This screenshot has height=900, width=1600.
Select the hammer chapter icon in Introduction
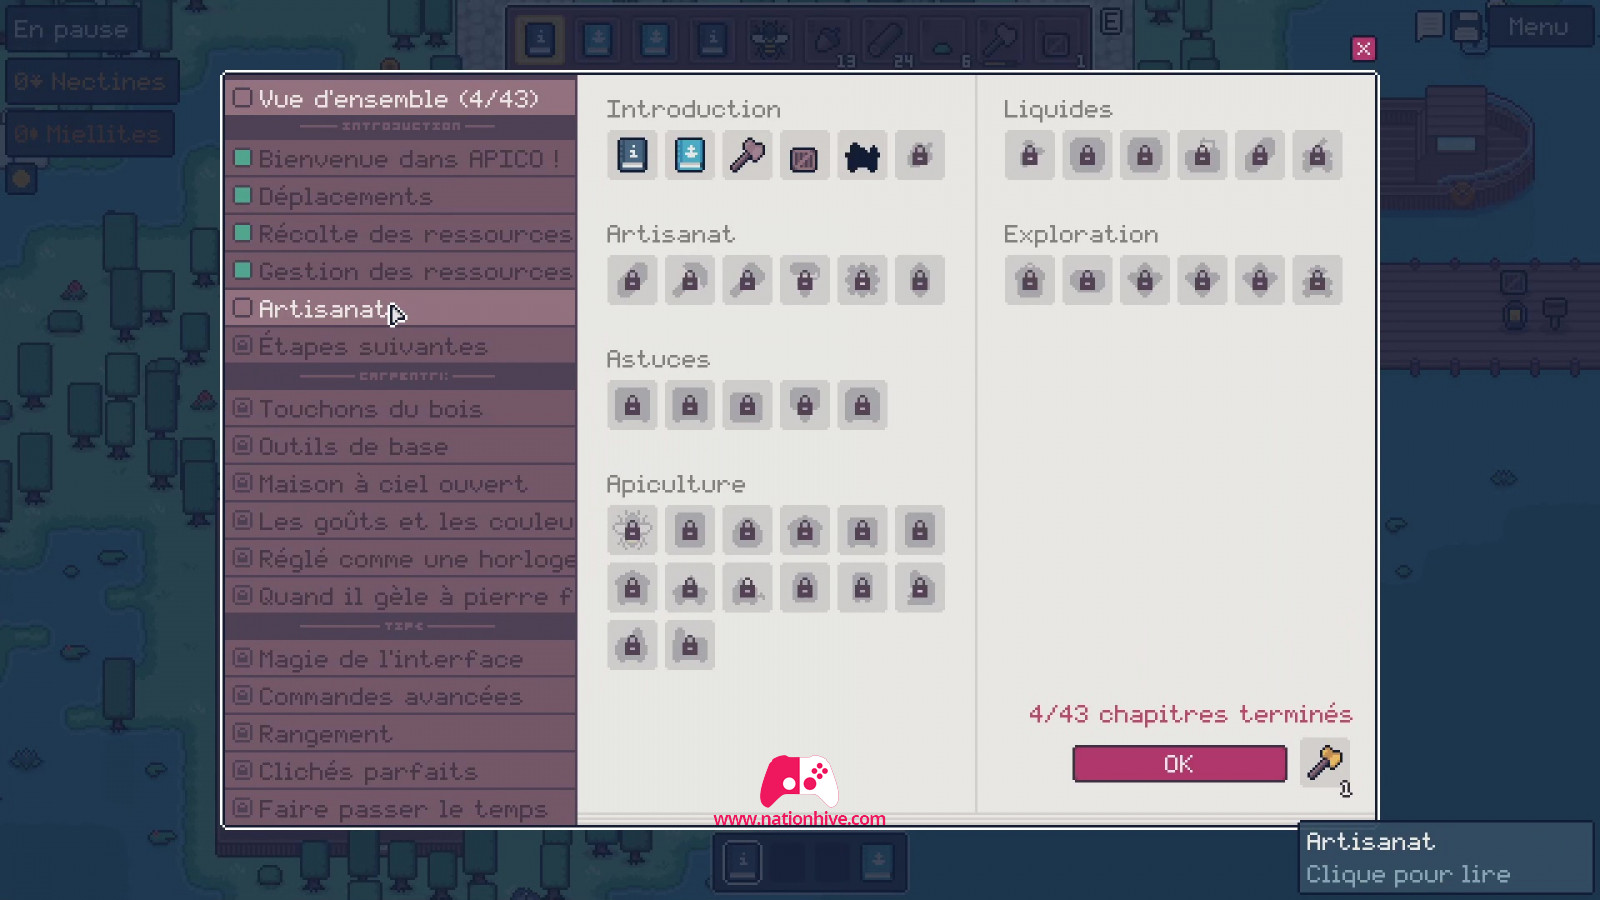[747, 155]
